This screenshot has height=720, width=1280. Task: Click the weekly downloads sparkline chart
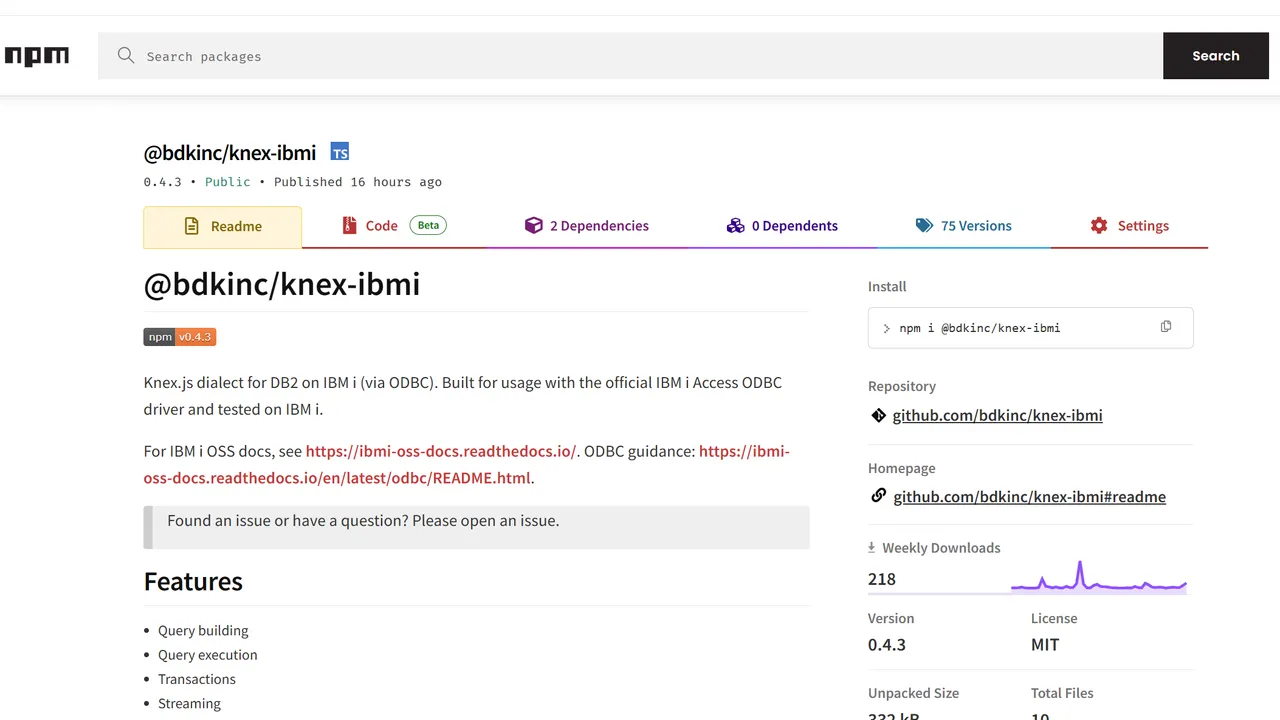(1098, 578)
